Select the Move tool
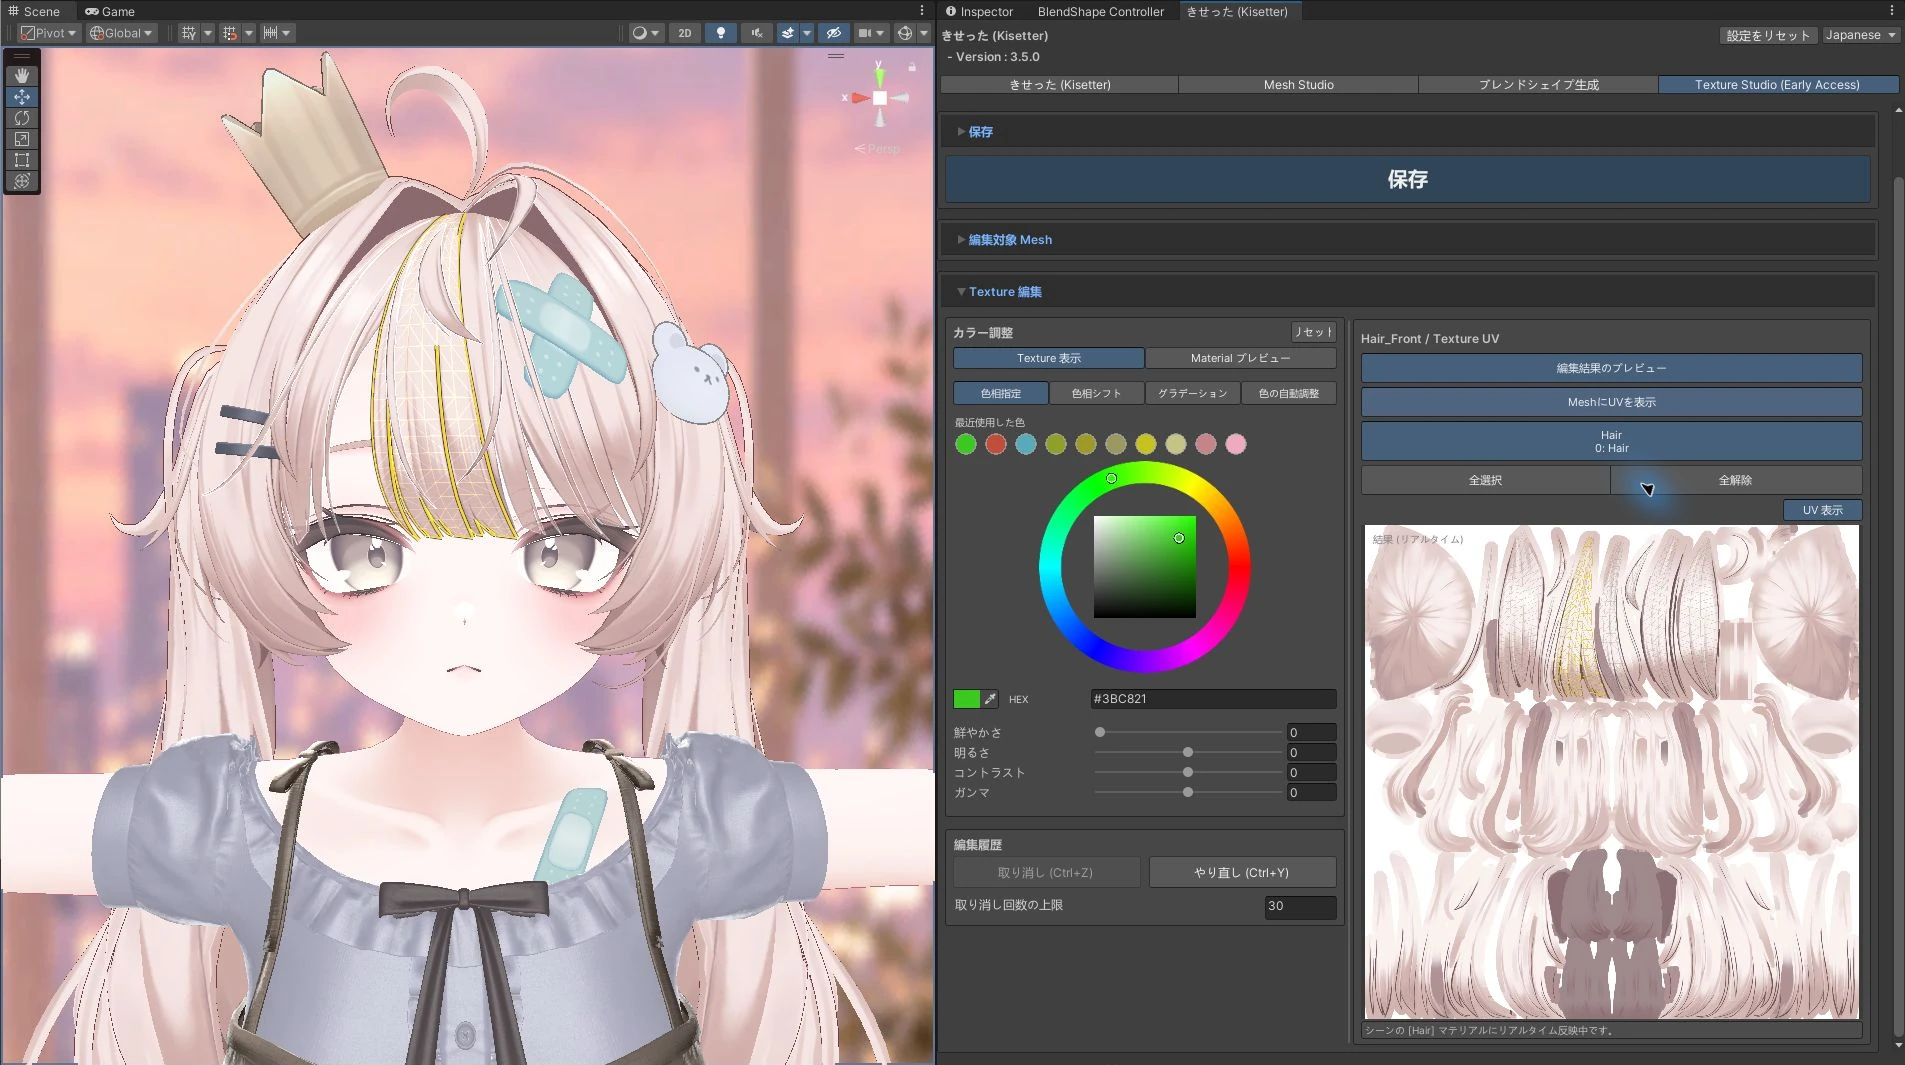1905x1065 pixels. click(x=21, y=97)
